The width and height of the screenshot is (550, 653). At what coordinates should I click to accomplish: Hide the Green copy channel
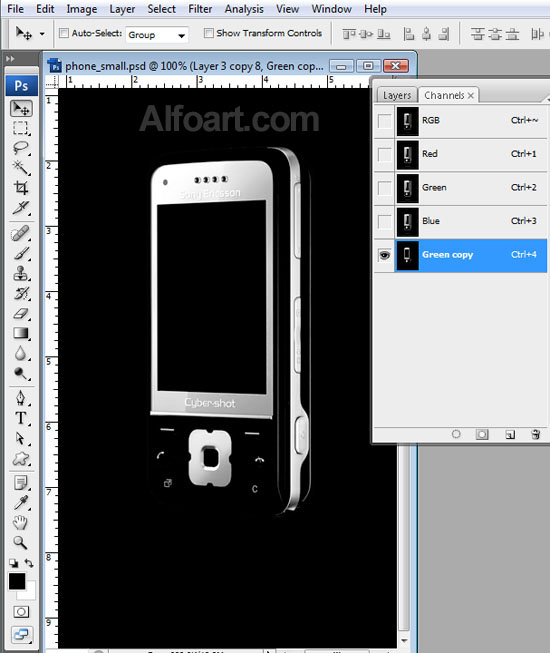coord(384,255)
